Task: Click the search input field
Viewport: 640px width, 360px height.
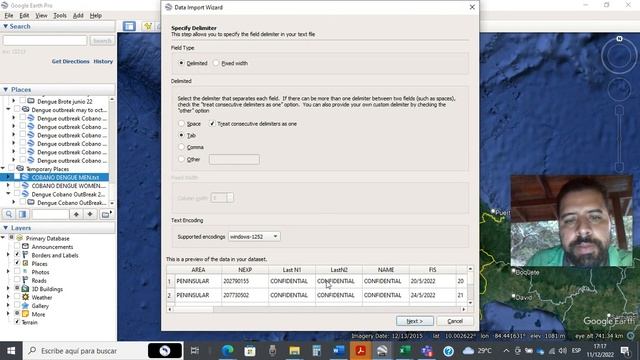Action: [x=45, y=40]
